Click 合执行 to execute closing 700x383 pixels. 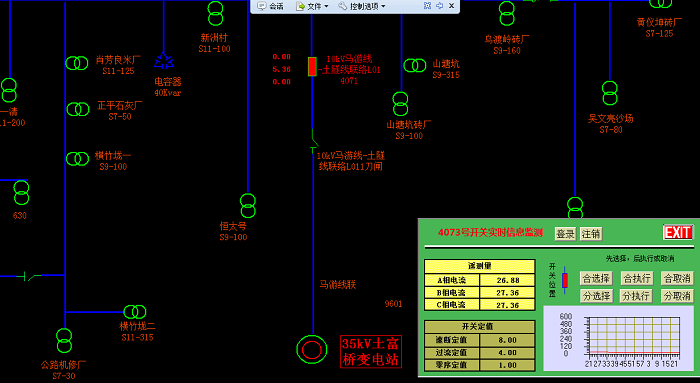point(637,279)
